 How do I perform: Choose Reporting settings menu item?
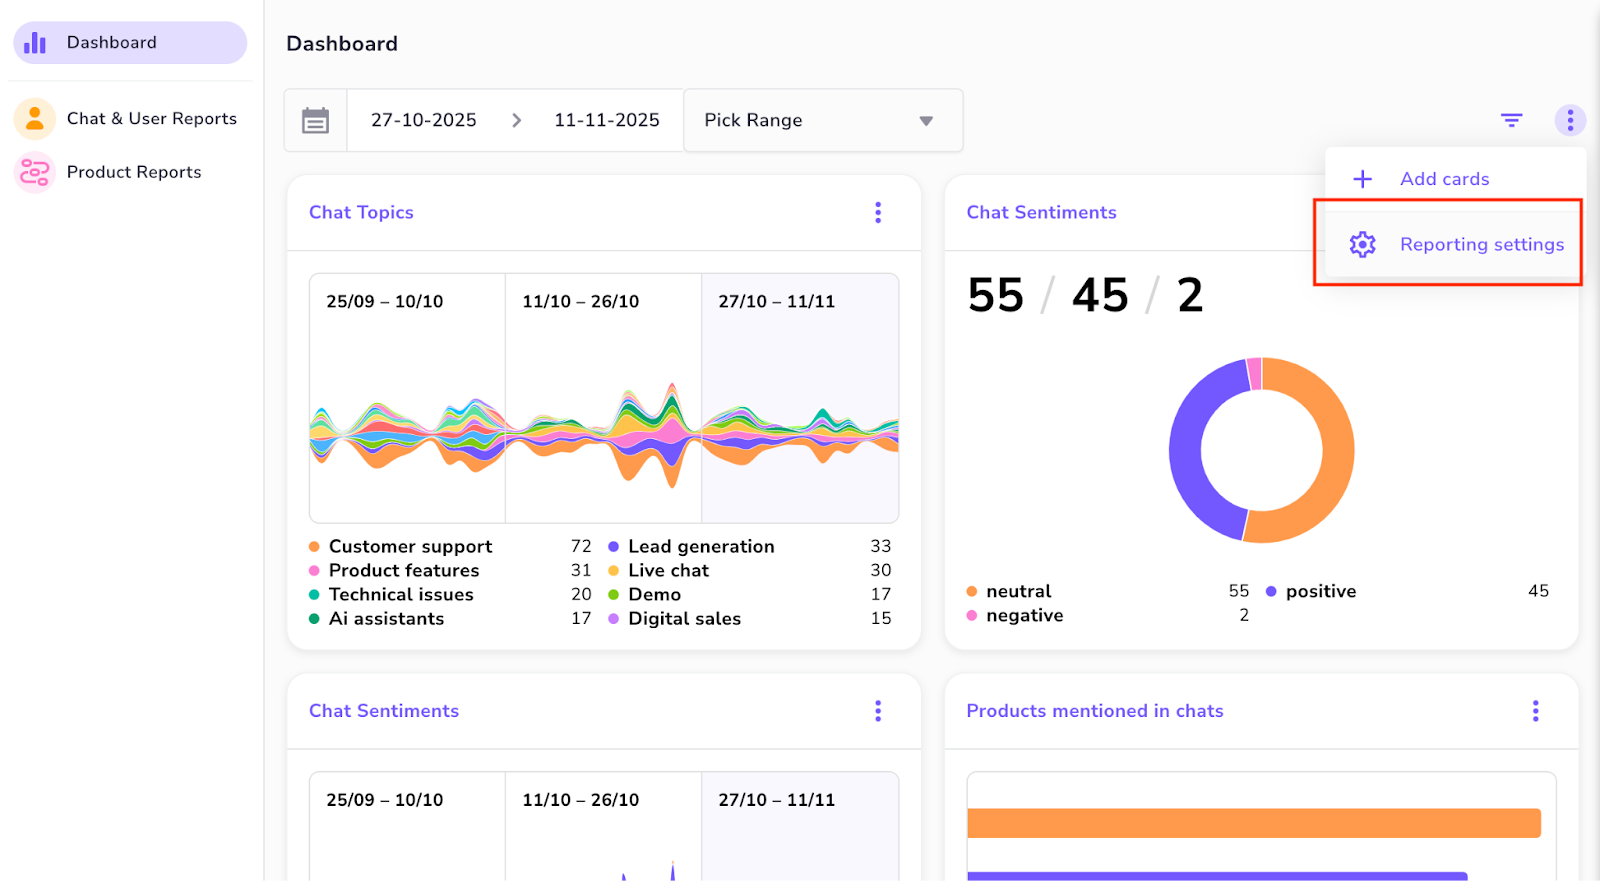click(1481, 245)
